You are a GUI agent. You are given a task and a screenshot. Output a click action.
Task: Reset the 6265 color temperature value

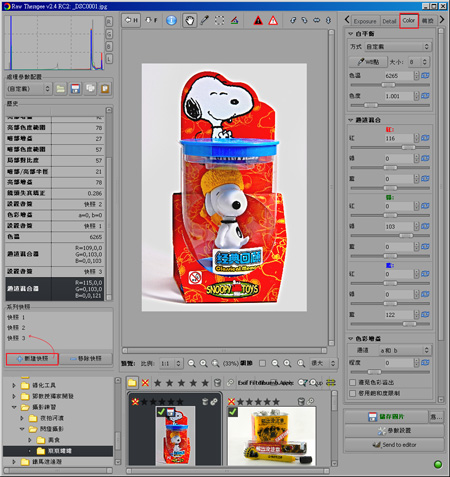coord(425,76)
